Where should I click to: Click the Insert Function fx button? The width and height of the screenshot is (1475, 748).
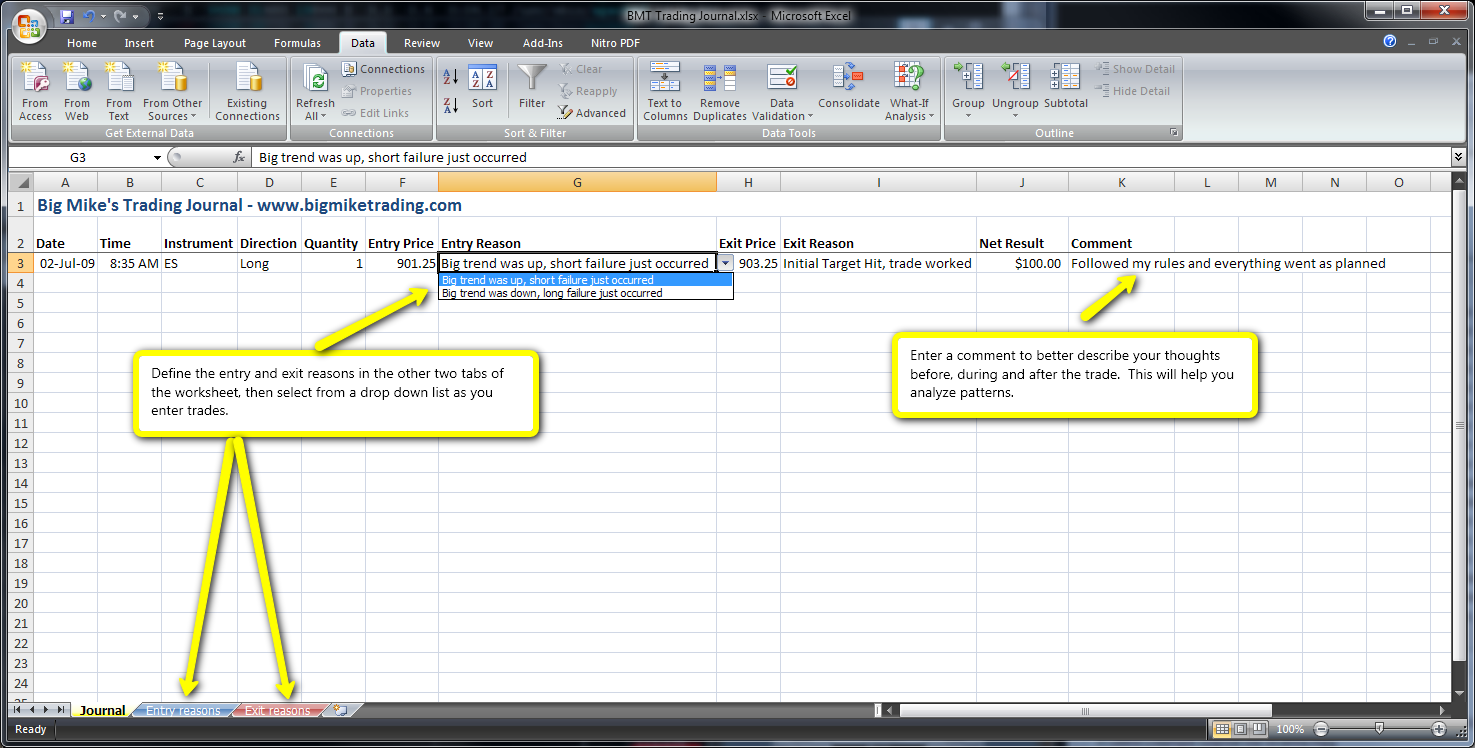click(239, 158)
